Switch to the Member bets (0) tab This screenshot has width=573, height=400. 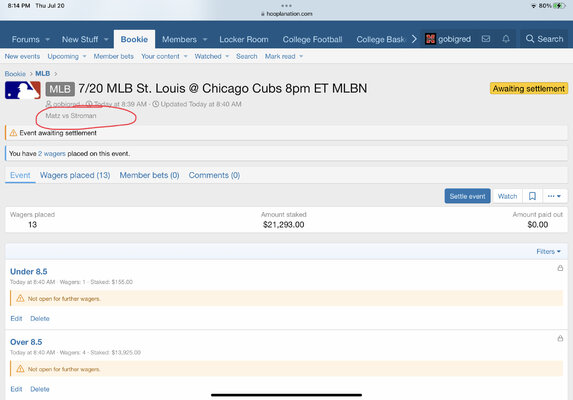149,175
